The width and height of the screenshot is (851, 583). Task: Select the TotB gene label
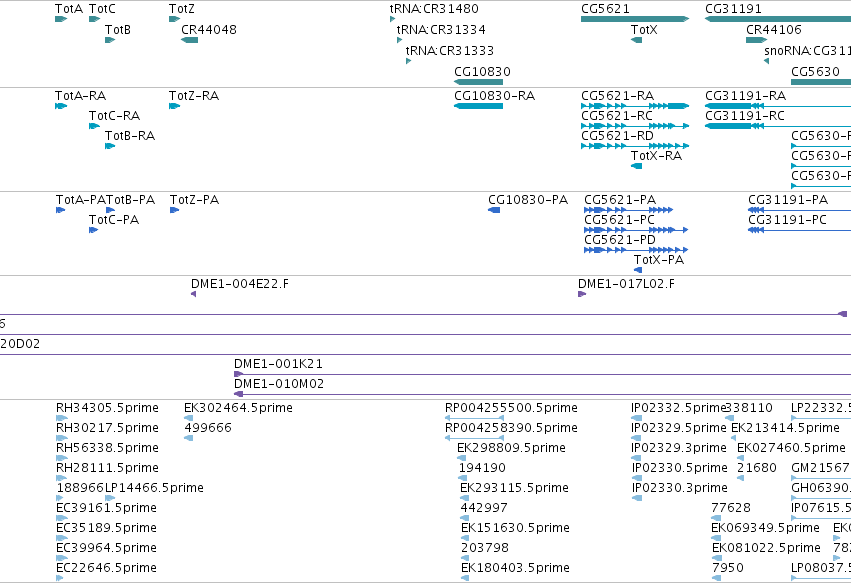(118, 29)
